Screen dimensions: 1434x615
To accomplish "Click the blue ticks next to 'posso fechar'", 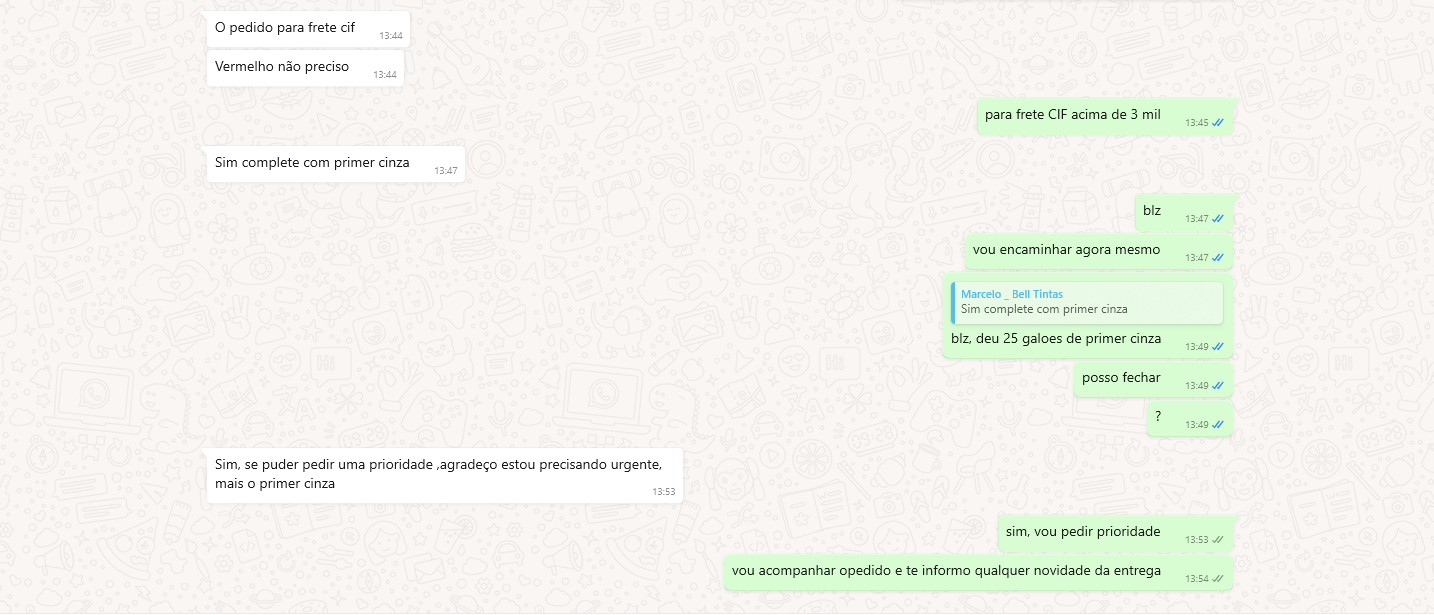I will [x=1218, y=385].
